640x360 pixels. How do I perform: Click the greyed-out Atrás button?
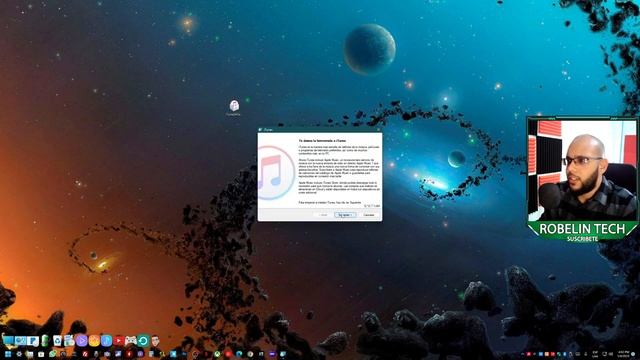(323, 215)
